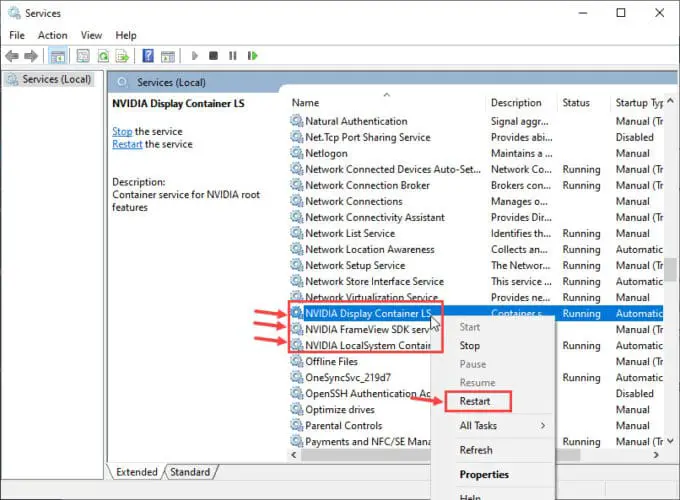Click the gear icon beside Optimize drives
Screen dimensions: 680x500
click(x=297, y=409)
